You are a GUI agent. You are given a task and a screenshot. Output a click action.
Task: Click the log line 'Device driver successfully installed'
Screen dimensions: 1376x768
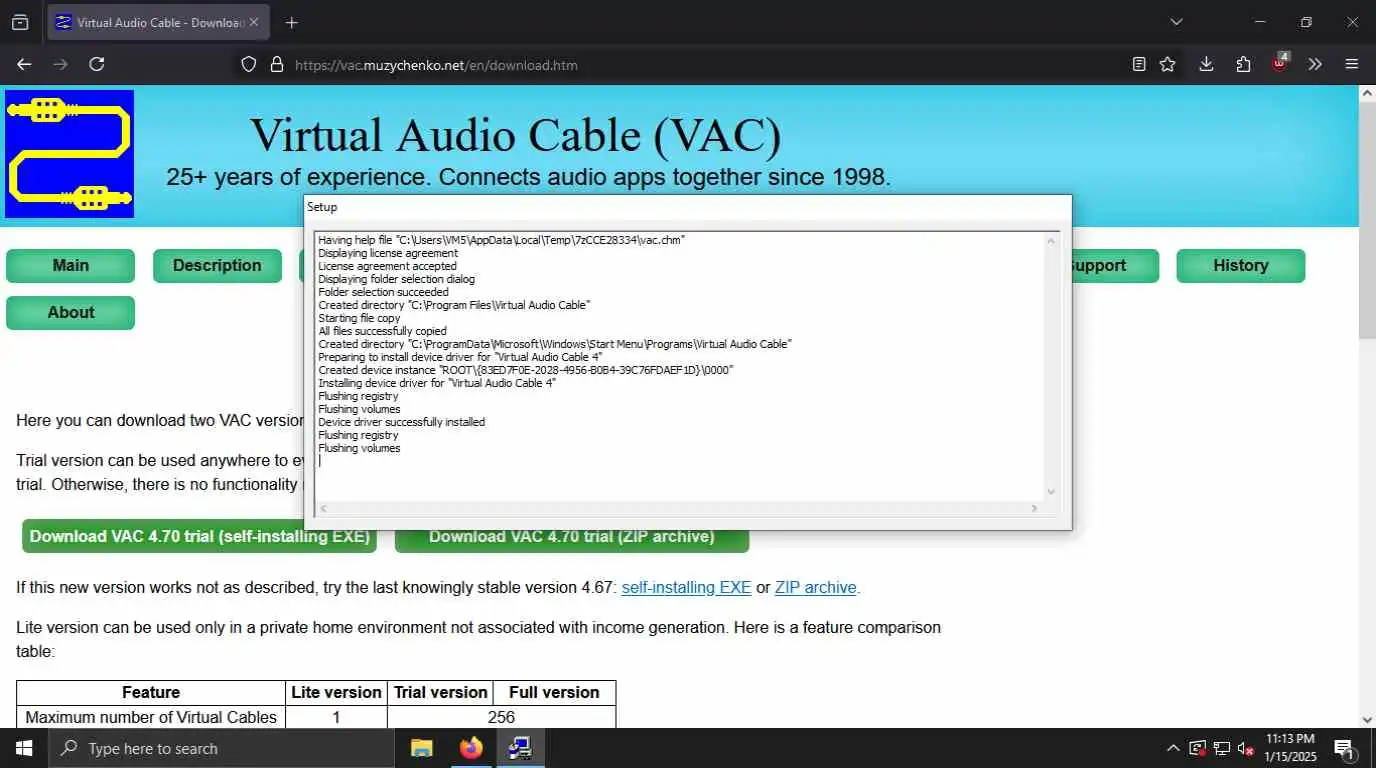[401, 422]
